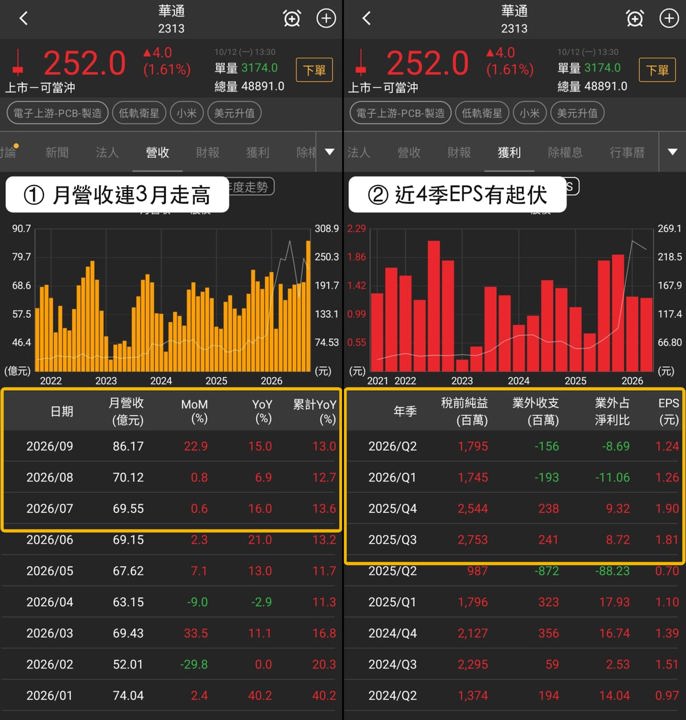This screenshot has height=720, width=686.
Task: Add stock to watchlist, right plus icon
Action: pyautogui.click(x=669, y=19)
